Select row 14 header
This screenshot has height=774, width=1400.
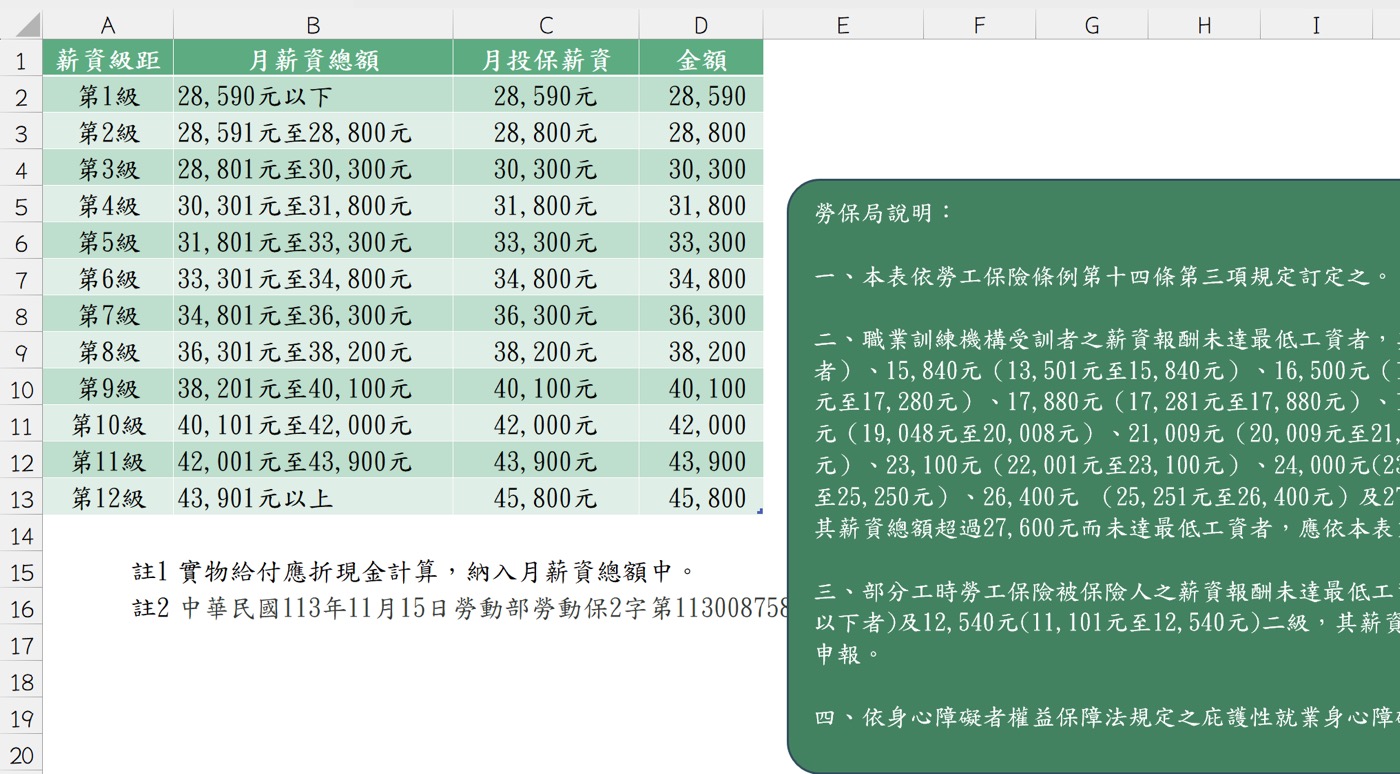[21, 535]
